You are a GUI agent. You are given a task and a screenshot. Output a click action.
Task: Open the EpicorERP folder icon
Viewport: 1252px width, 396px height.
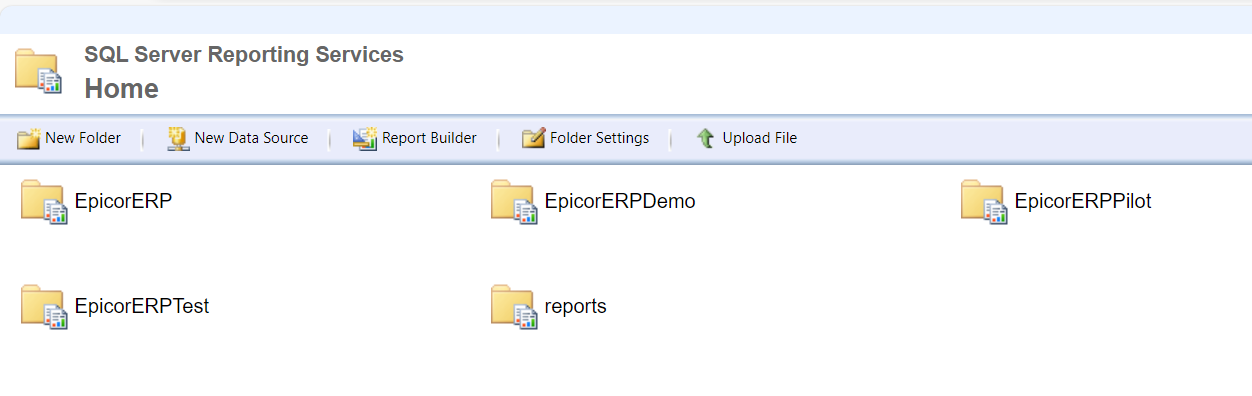point(44,201)
